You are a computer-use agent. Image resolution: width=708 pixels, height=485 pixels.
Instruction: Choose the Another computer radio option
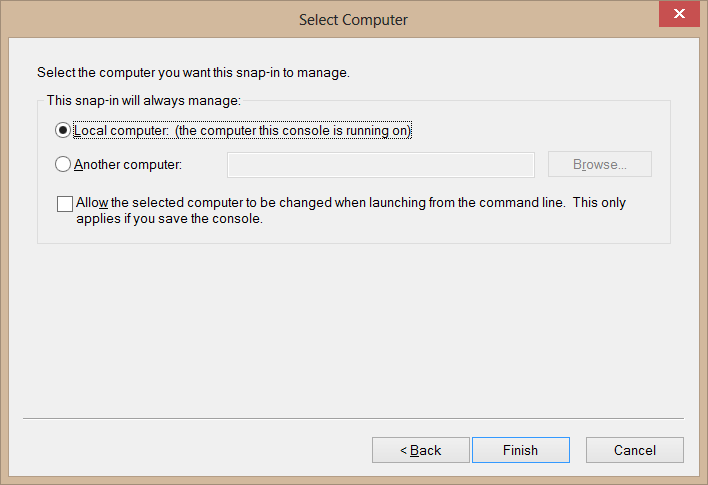pos(64,164)
